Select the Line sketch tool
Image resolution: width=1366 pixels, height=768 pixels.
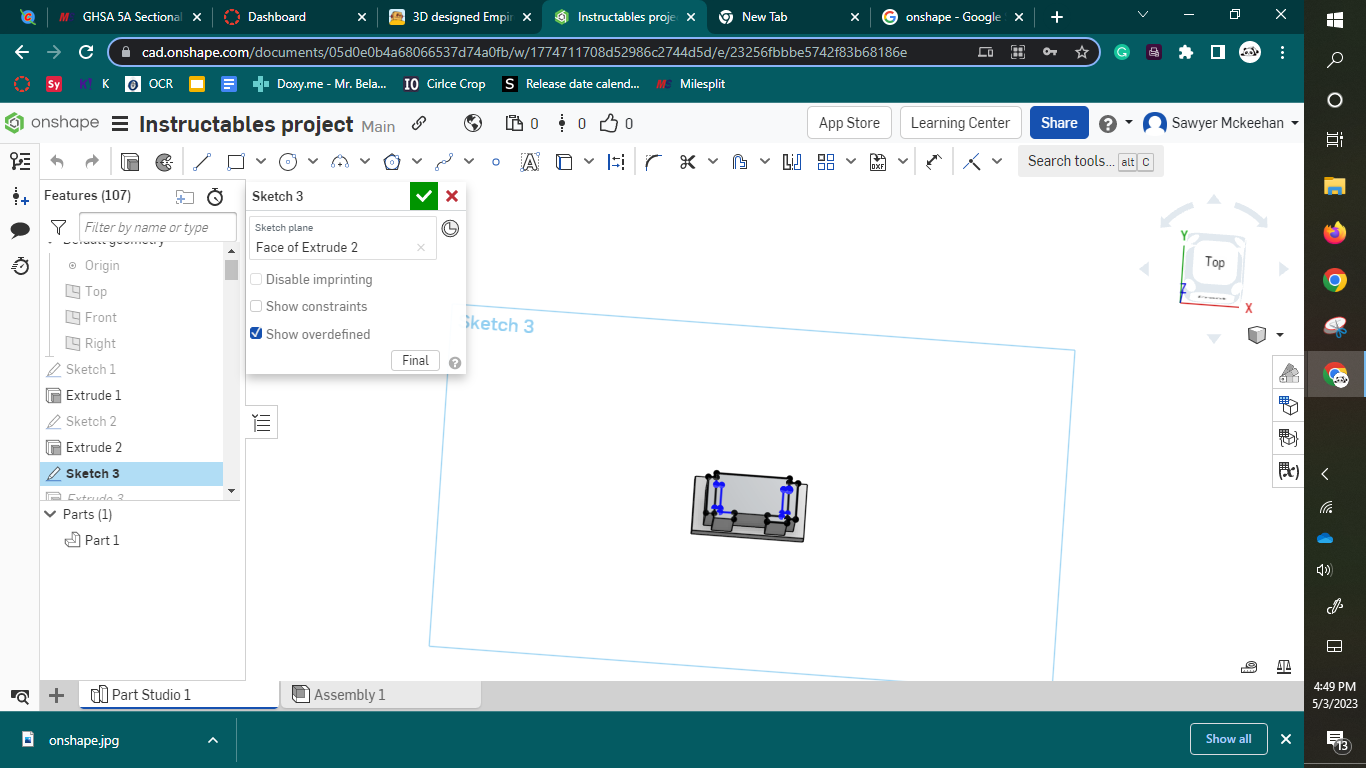tap(201, 161)
